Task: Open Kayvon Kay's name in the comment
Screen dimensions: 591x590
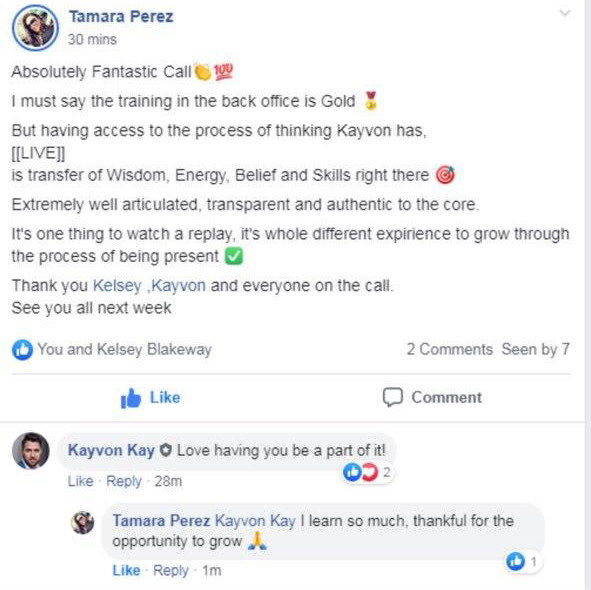Action: point(111,451)
